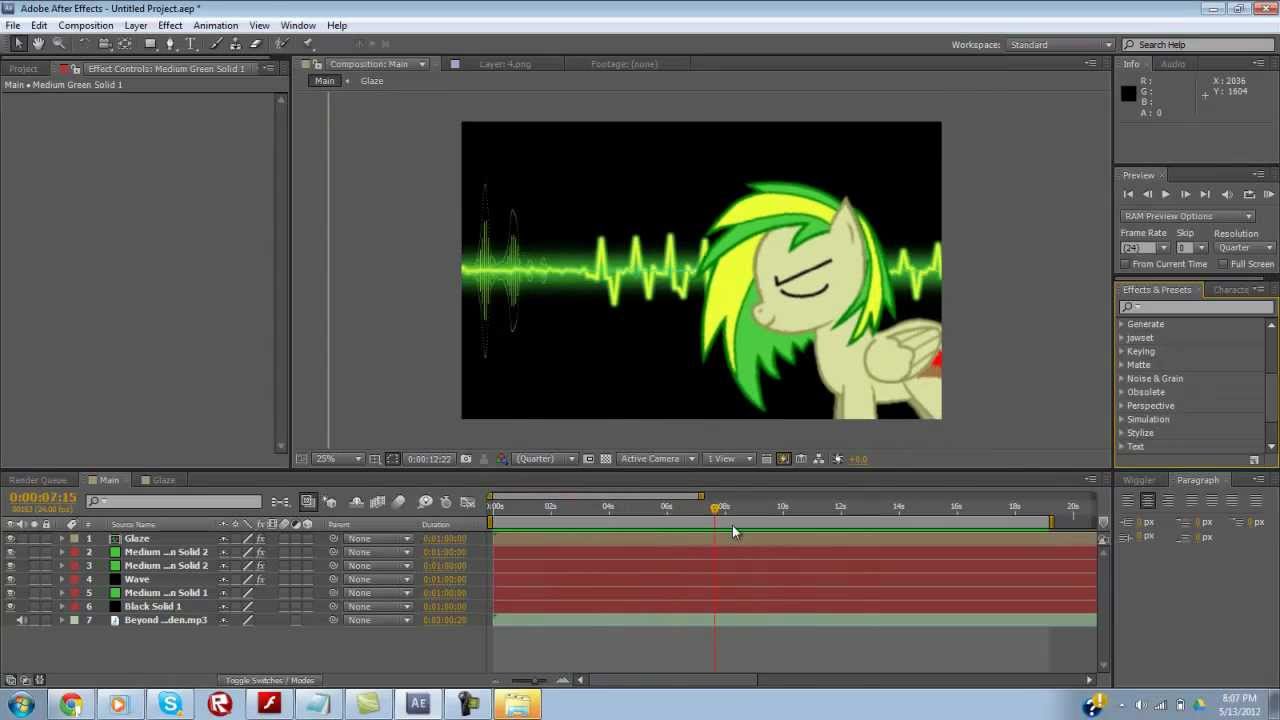The width and height of the screenshot is (1280, 720).
Task: Select the Horizontal Type tool
Action: click(191, 44)
